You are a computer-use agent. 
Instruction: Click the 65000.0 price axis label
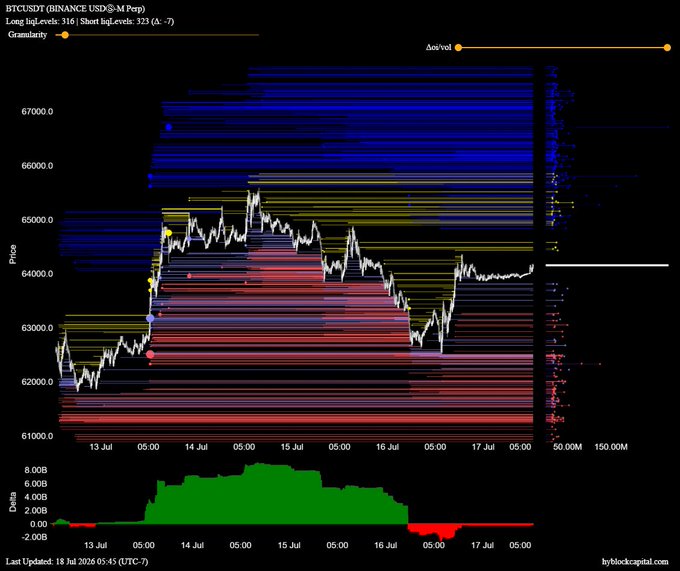[37, 220]
